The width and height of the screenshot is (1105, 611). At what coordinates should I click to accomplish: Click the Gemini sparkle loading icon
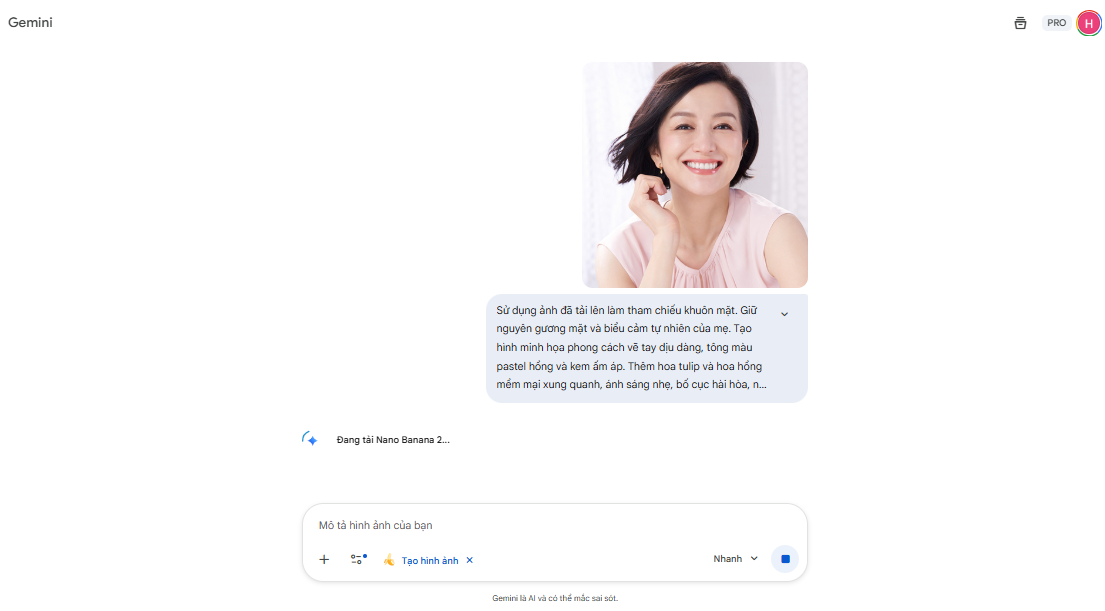[310, 439]
